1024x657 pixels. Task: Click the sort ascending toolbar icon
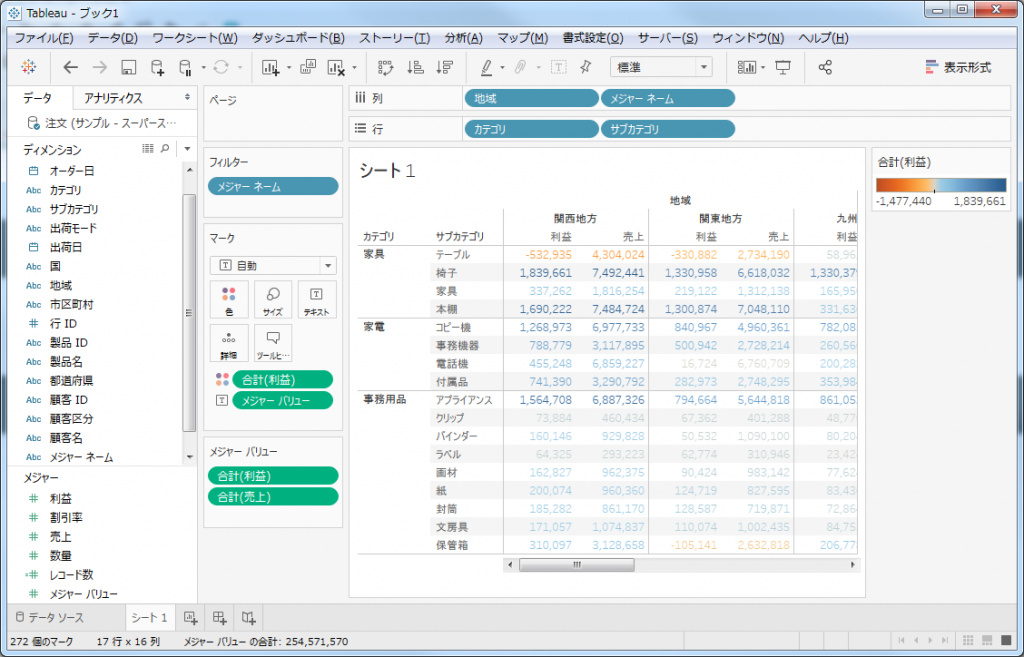pyautogui.click(x=415, y=67)
